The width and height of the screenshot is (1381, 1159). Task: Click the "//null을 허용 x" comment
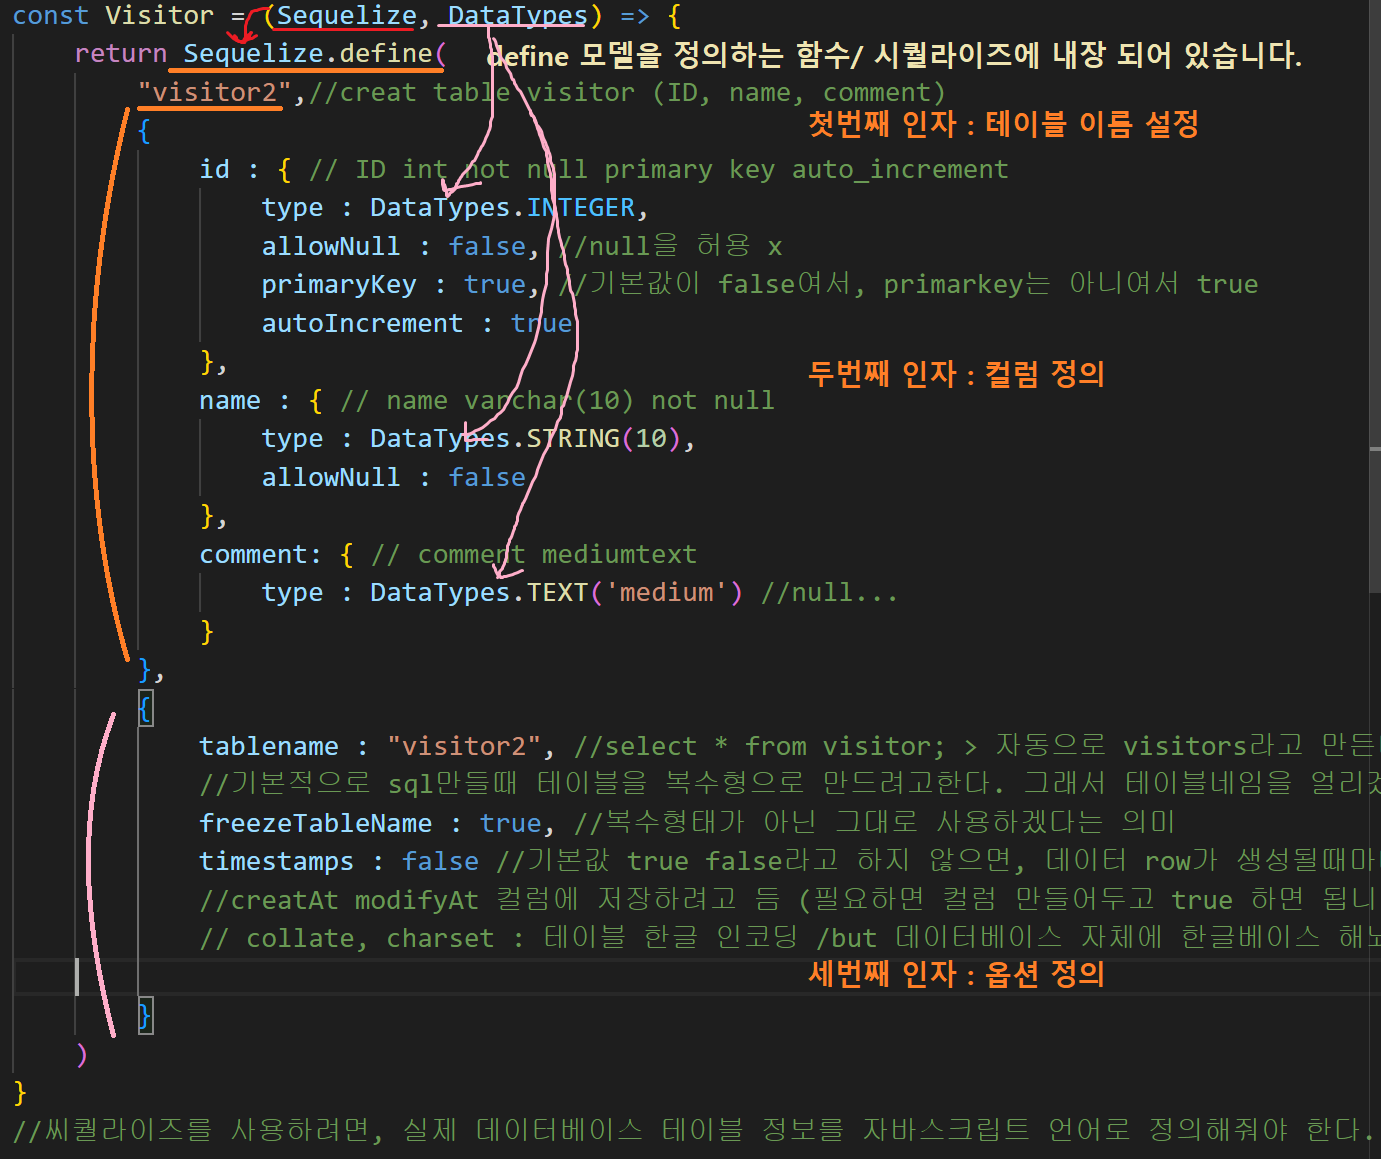pyautogui.click(x=670, y=246)
